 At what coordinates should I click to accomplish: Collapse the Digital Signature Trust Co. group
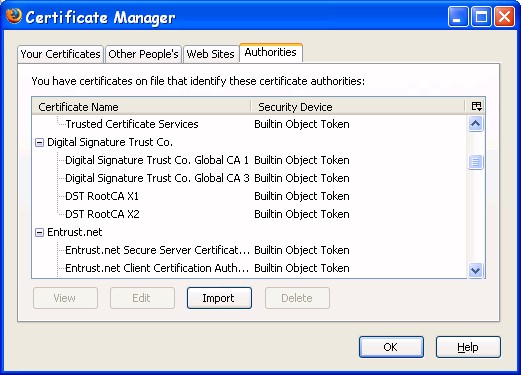pyautogui.click(x=39, y=143)
